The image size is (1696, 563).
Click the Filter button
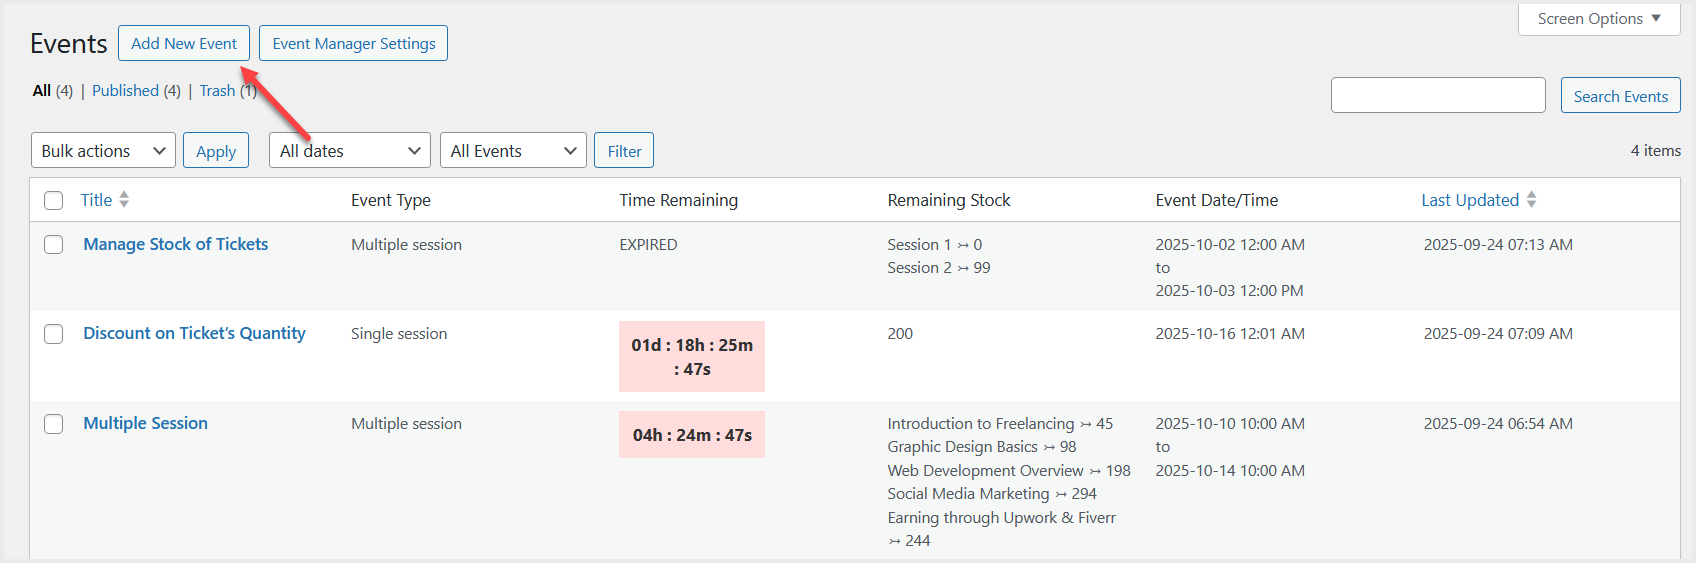pos(624,151)
